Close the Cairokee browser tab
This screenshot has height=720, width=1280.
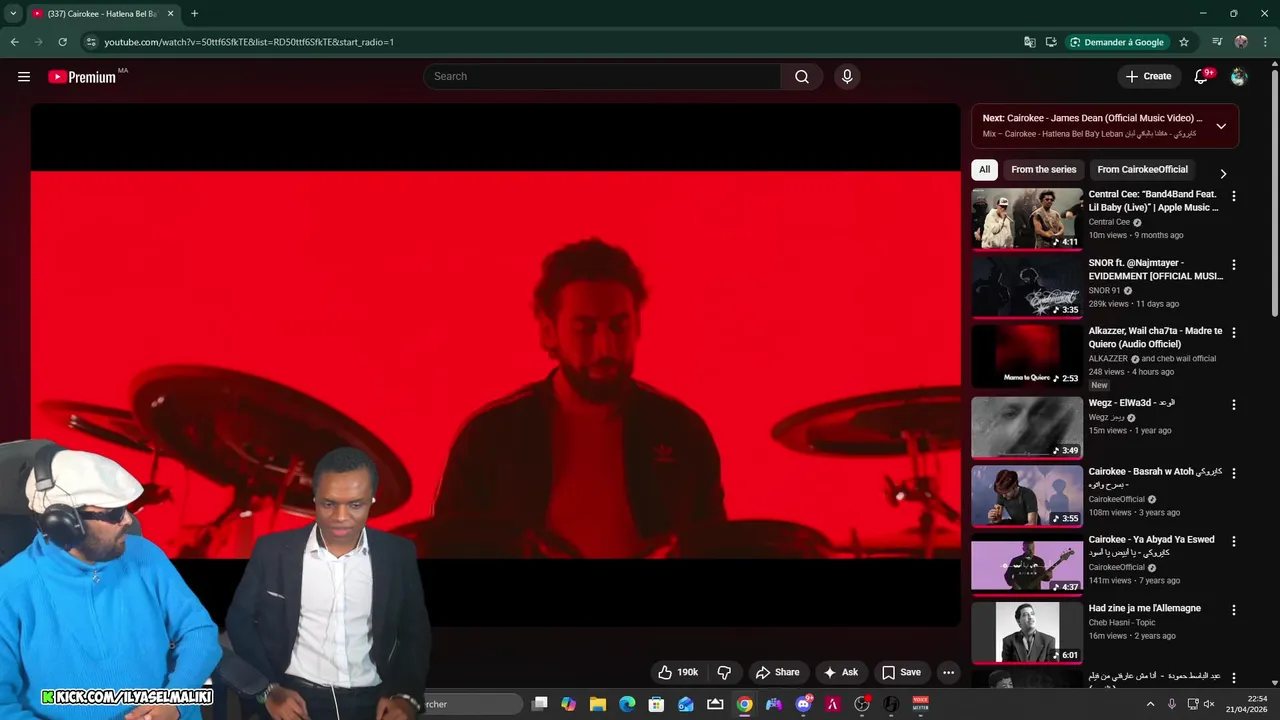170,14
